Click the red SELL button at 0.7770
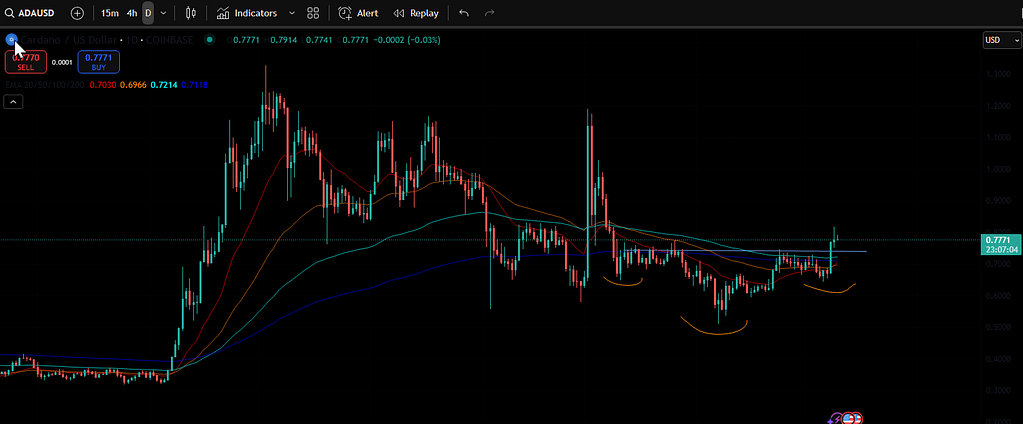The height and width of the screenshot is (424, 1023). pyautogui.click(x=25, y=62)
